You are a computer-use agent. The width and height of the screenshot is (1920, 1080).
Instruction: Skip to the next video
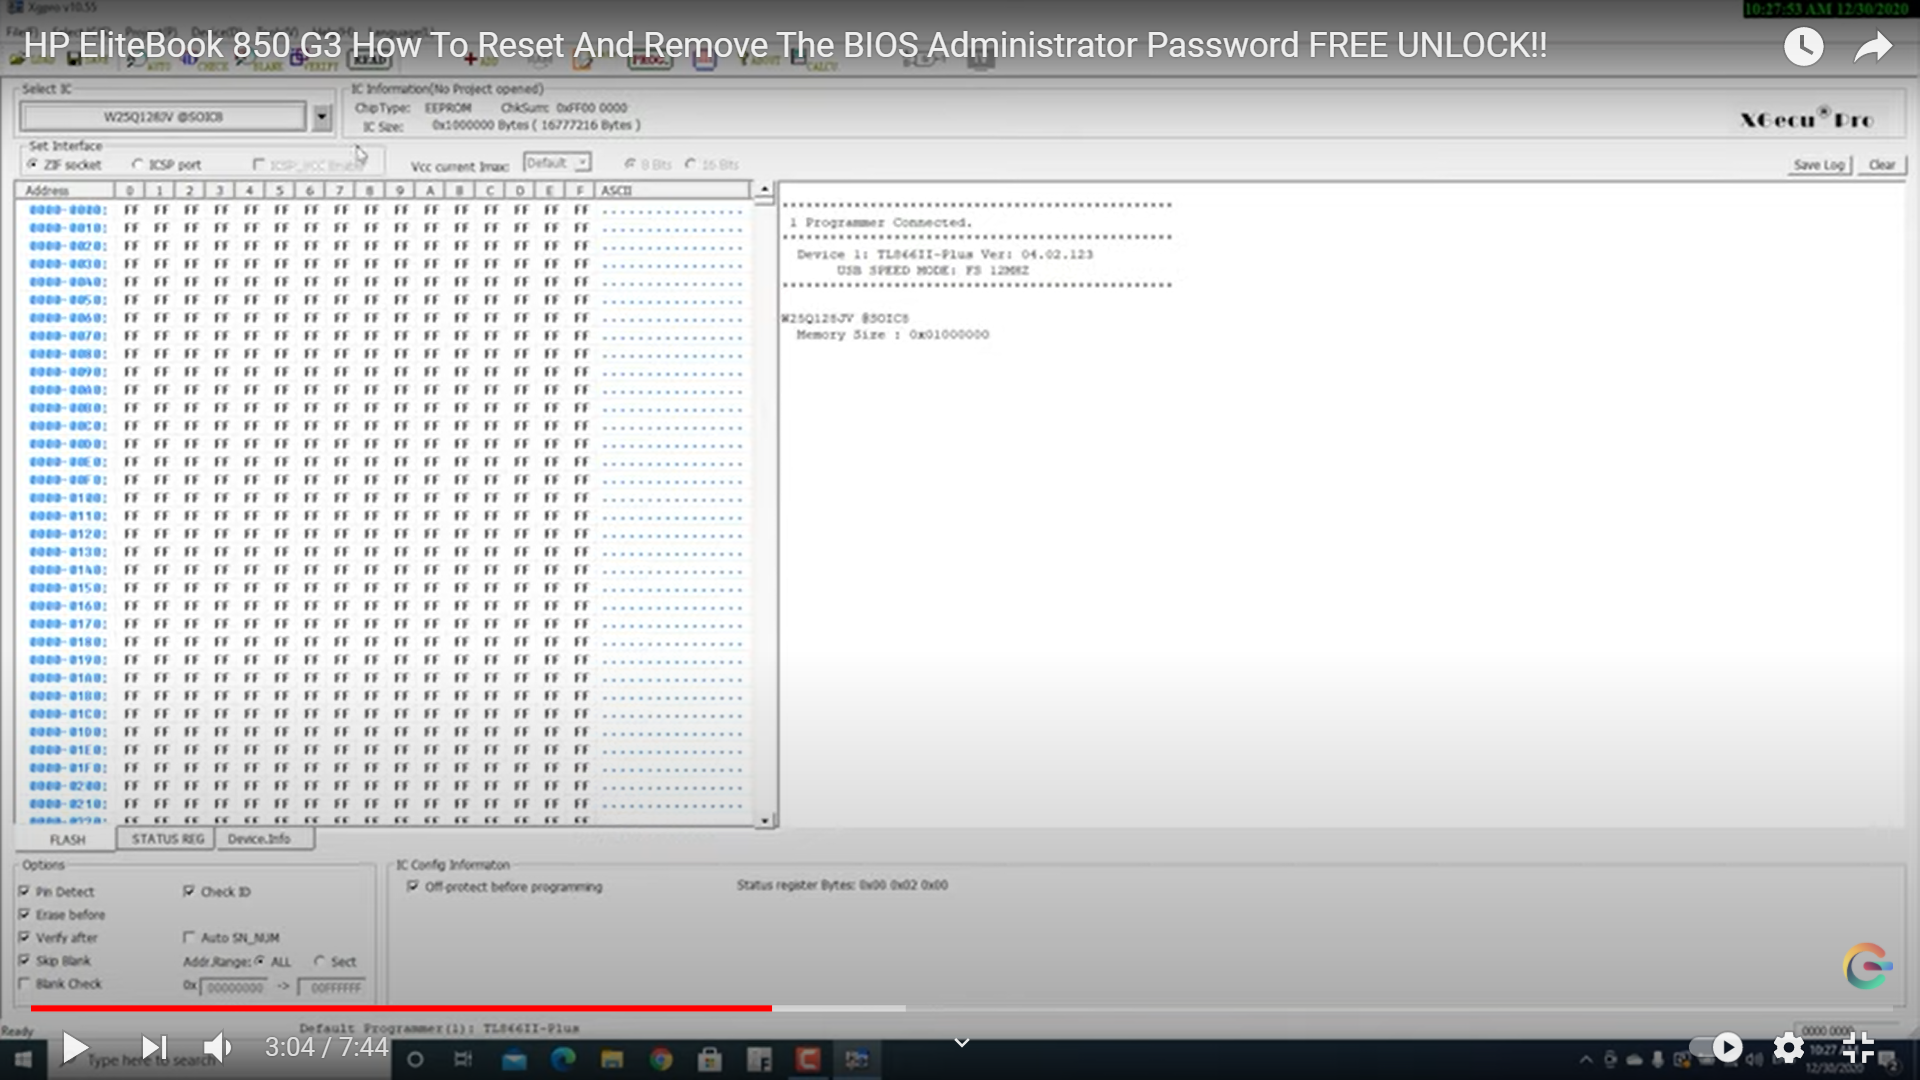(154, 1047)
